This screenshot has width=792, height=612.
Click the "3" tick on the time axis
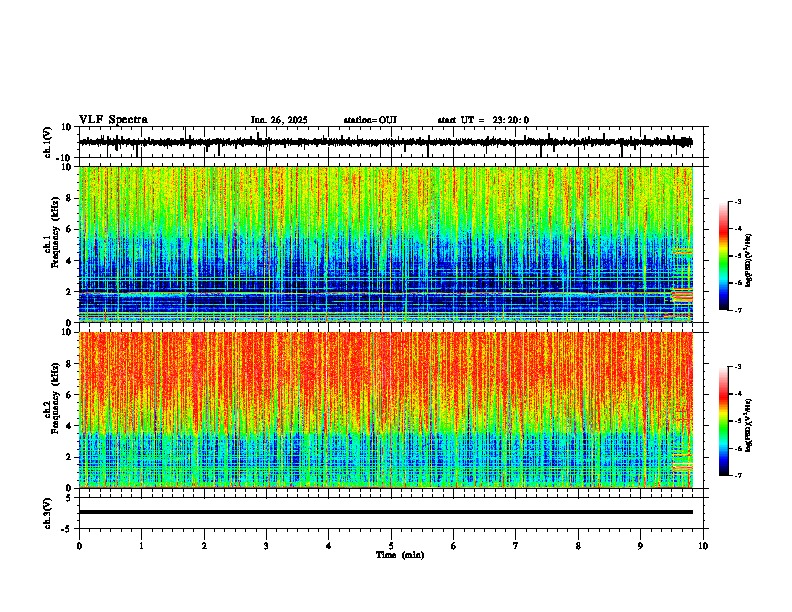[x=266, y=546]
